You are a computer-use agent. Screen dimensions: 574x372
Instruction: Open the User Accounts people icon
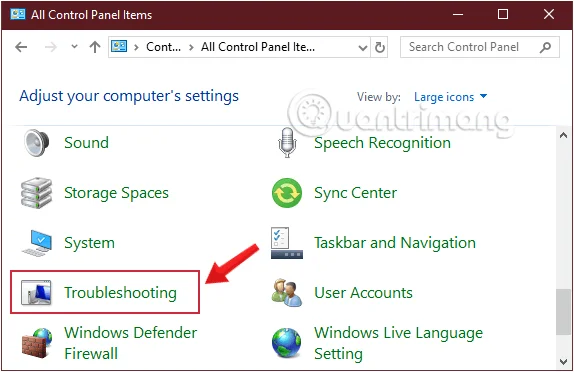287,293
